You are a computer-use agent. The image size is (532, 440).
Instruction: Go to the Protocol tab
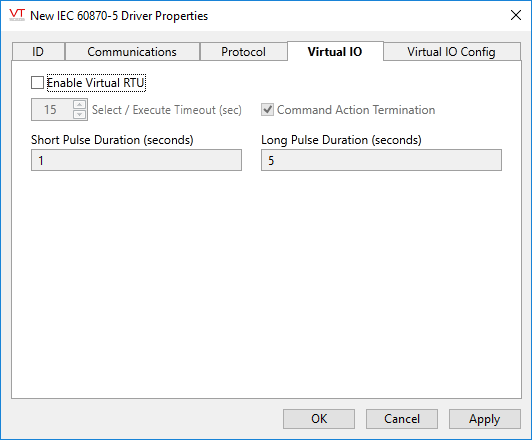(x=243, y=52)
